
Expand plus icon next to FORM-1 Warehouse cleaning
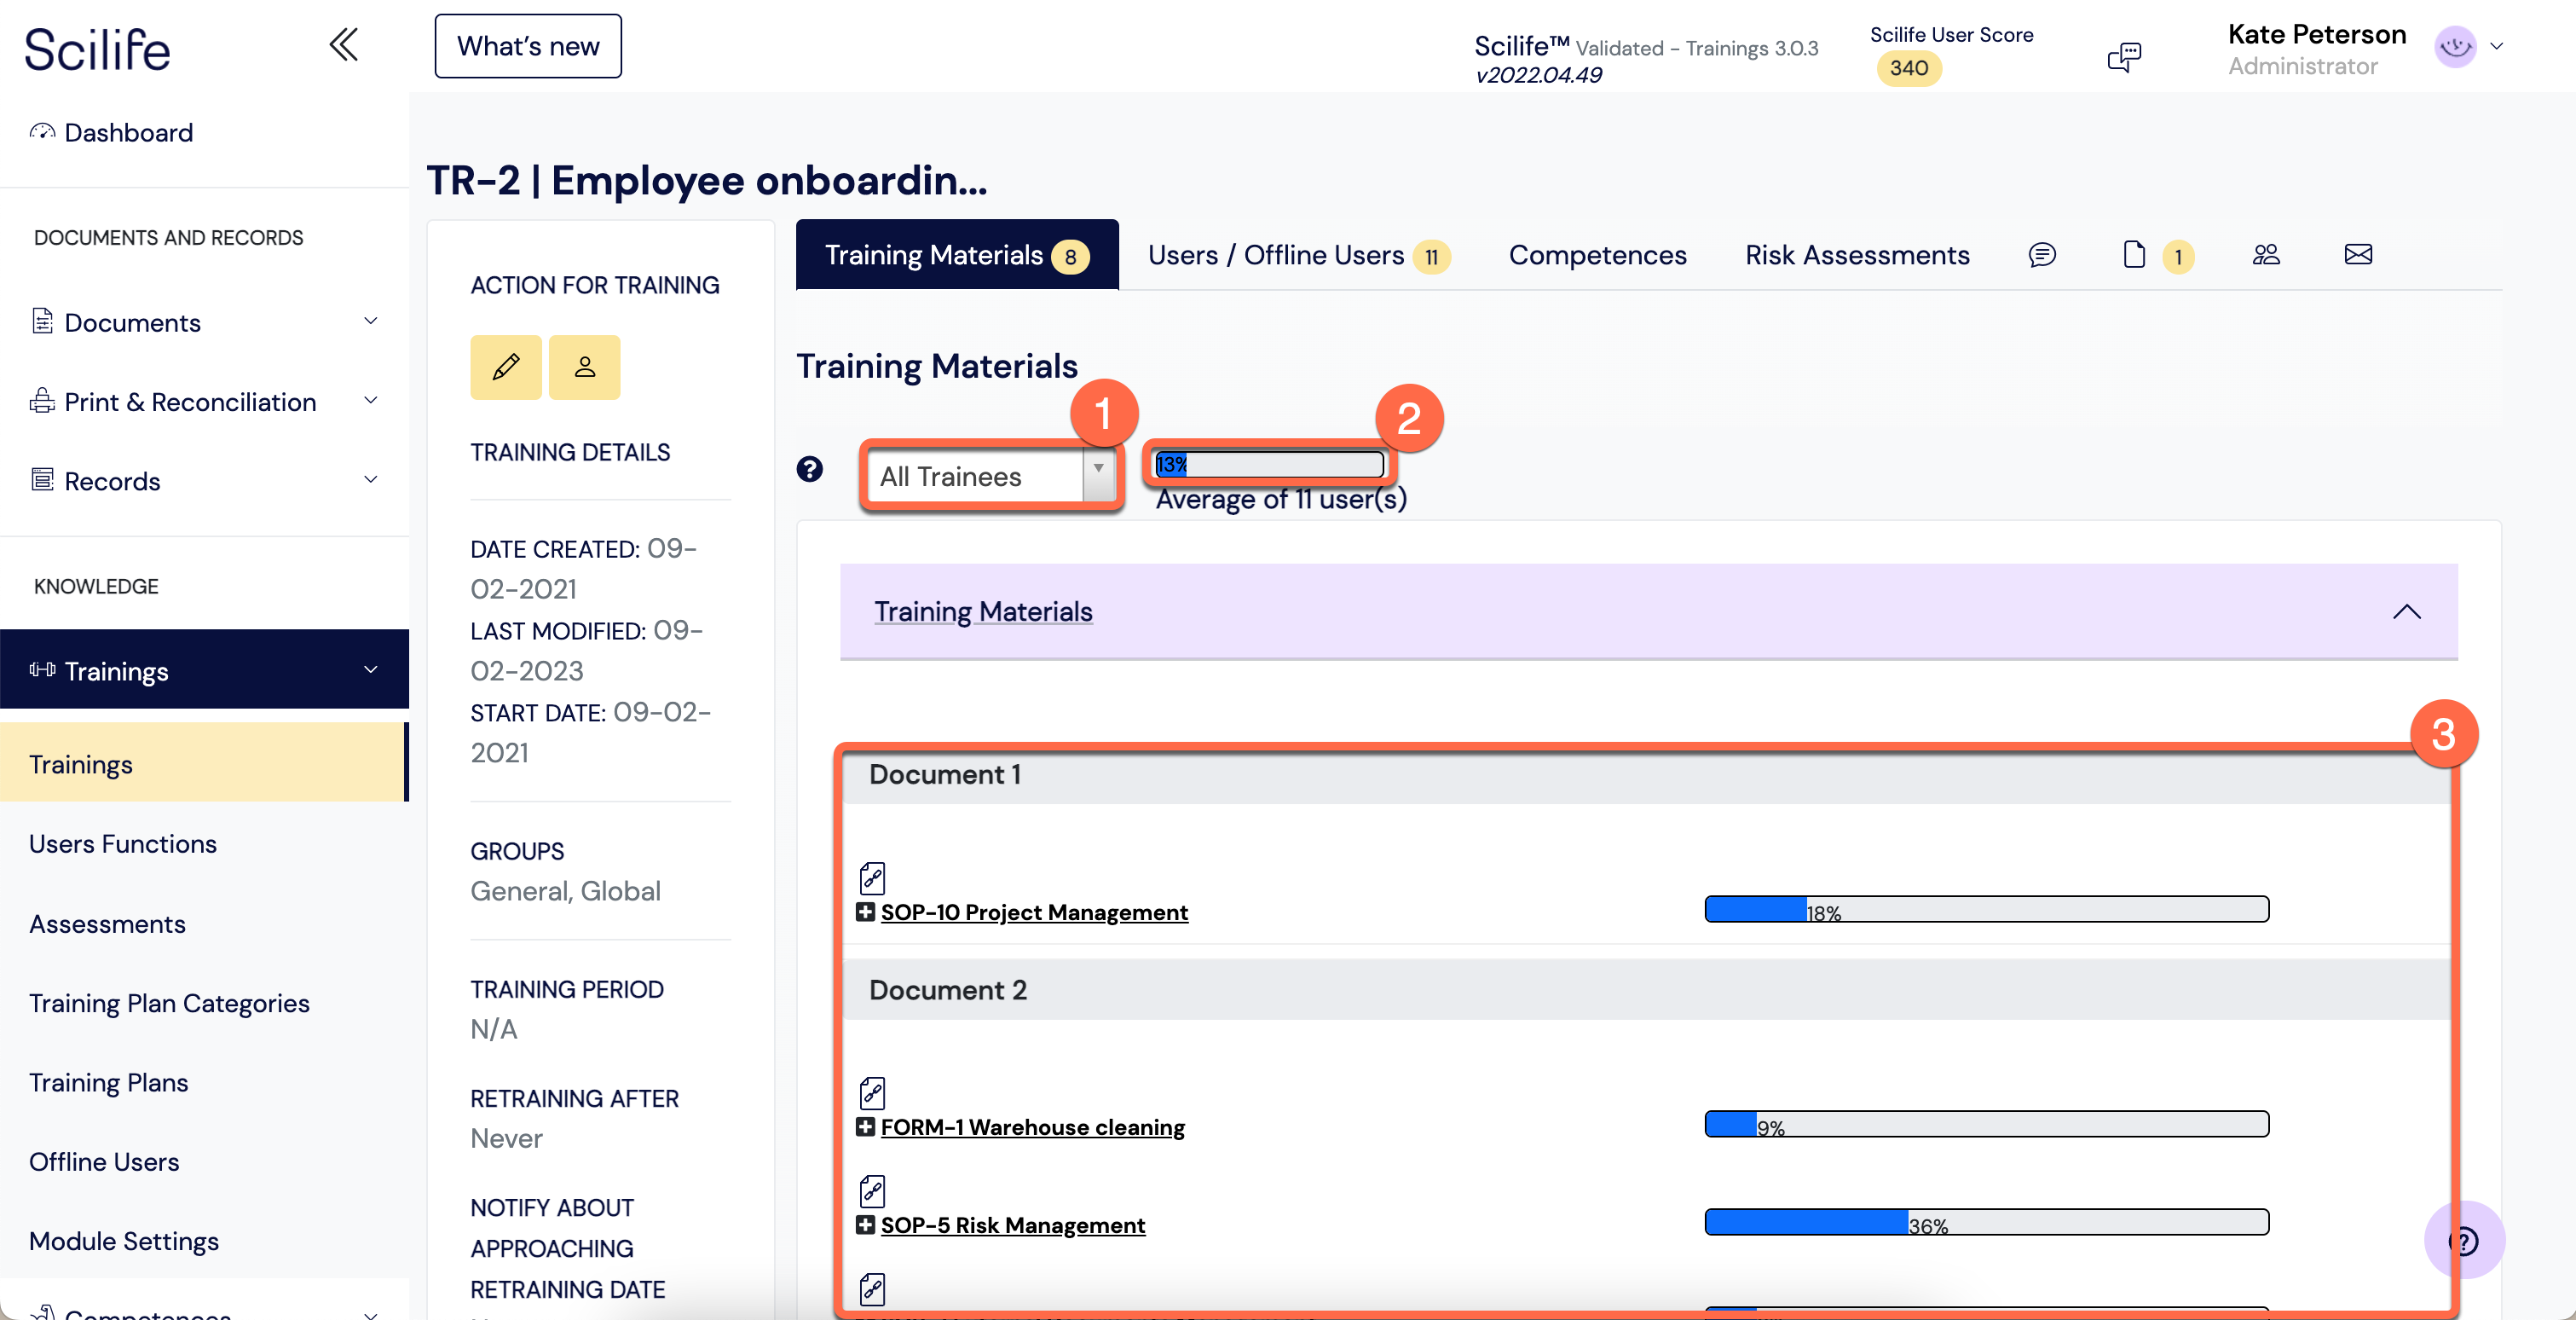[x=866, y=1127]
